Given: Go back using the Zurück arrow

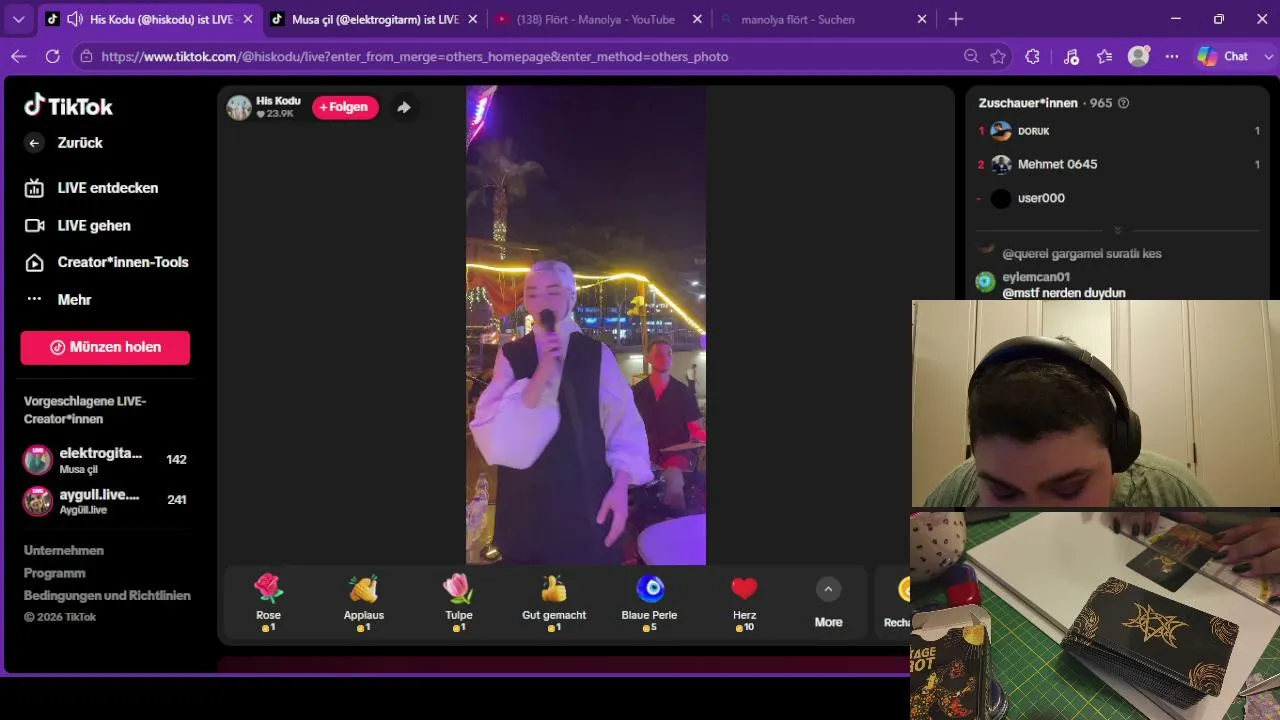Looking at the screenshot, I should (x=34, y=143).
